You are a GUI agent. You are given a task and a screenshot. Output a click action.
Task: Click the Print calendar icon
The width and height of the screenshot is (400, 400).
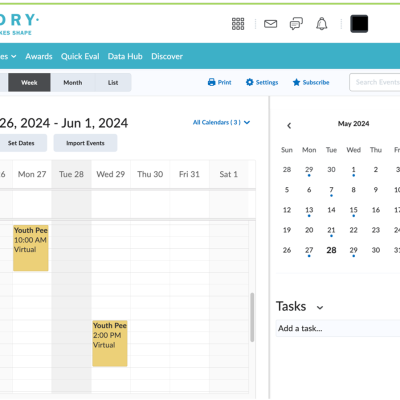click(211, 82)
